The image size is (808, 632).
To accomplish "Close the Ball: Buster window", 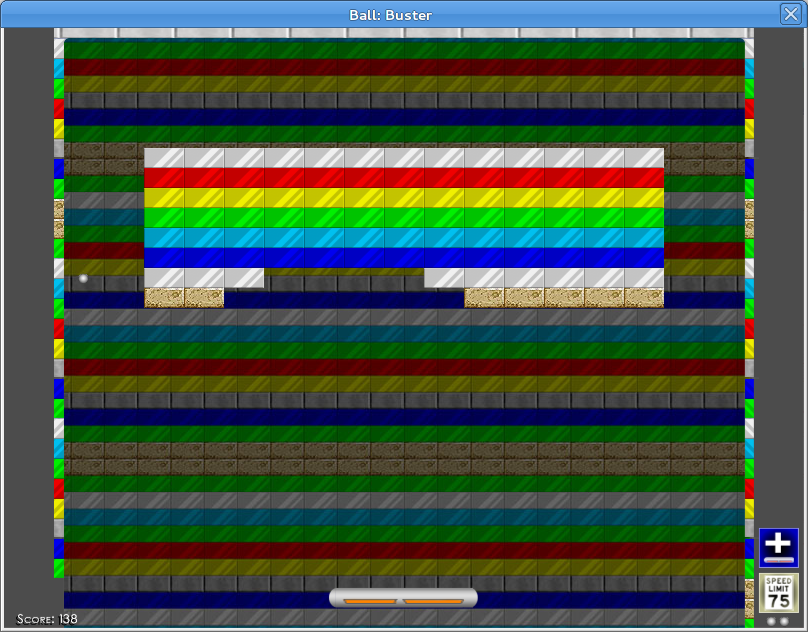I will pos(790,14).
